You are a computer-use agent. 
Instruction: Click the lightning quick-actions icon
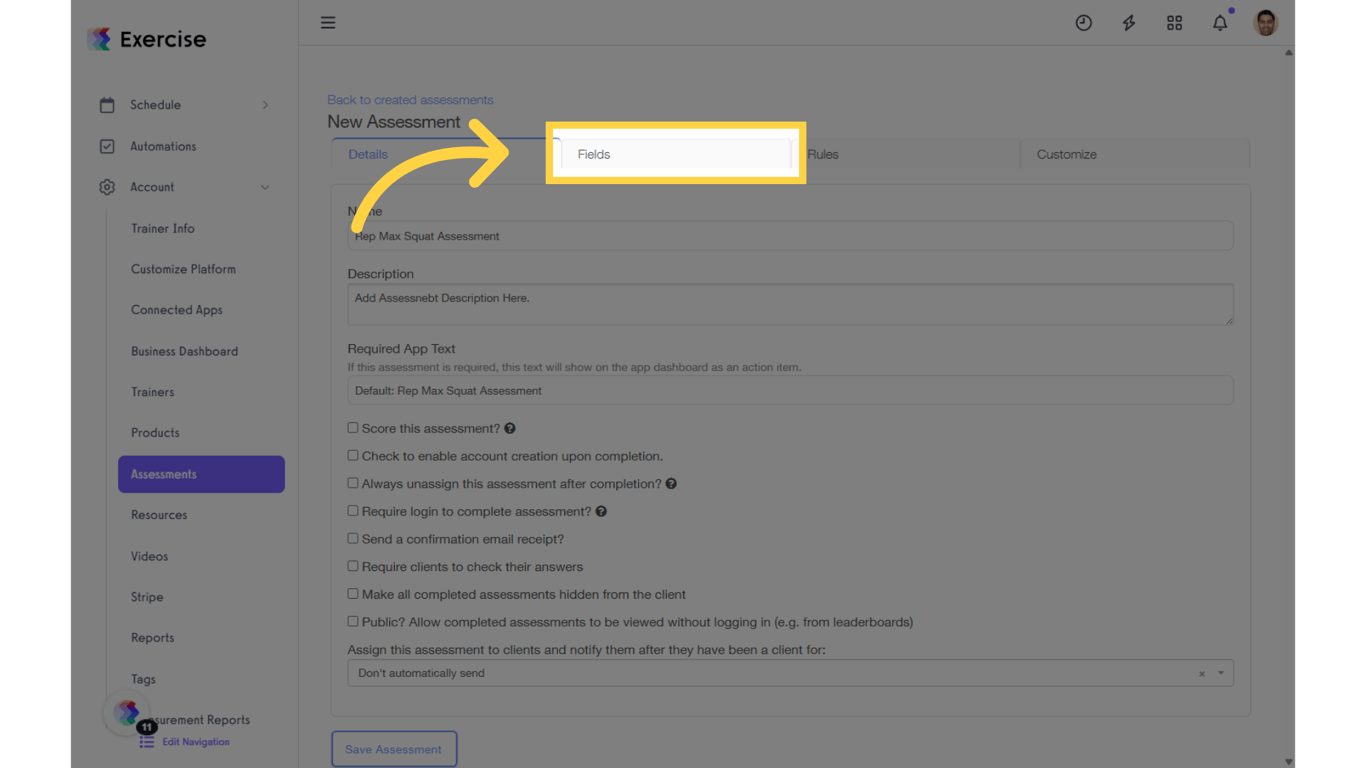(x=1128, y=22)
